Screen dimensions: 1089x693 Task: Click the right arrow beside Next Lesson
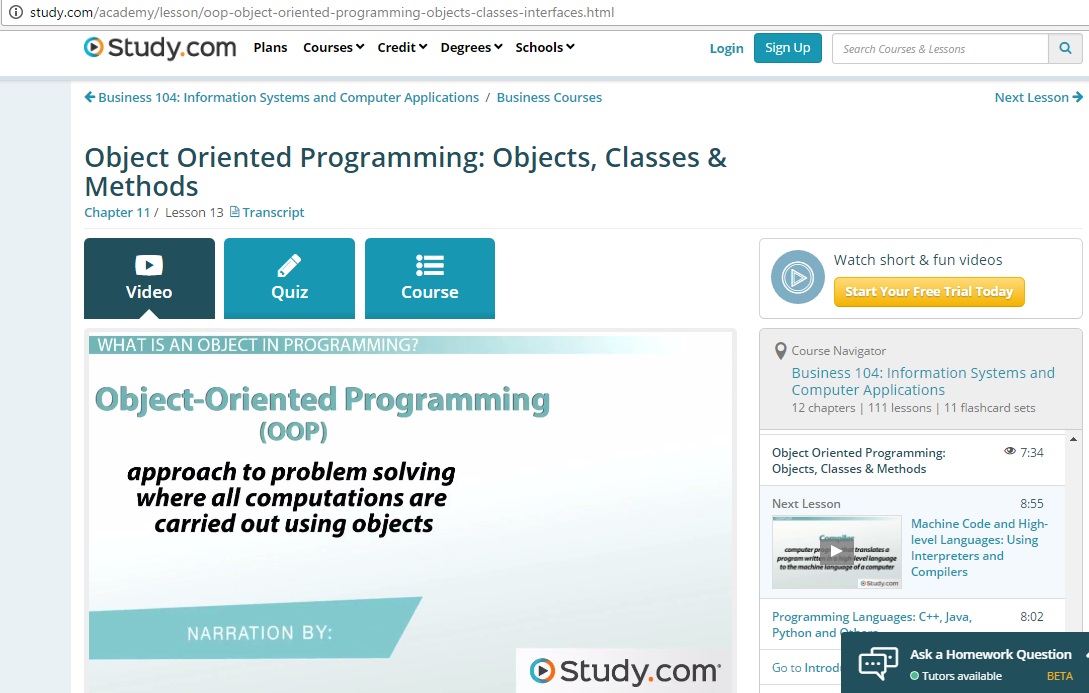coord(1077,97)
